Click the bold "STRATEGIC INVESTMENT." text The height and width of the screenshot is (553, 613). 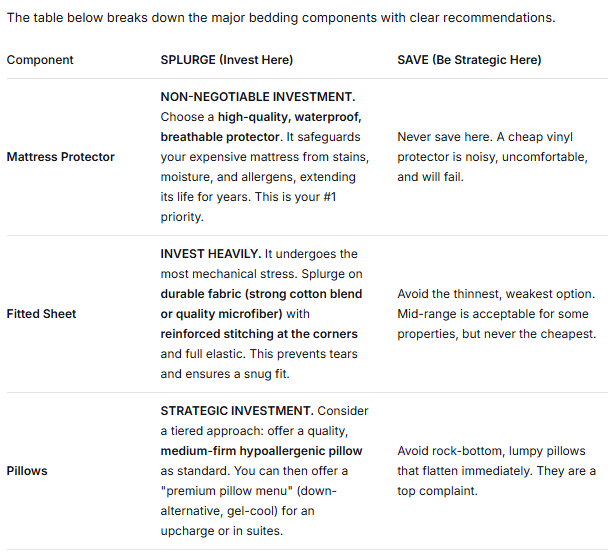coord(237,411)
